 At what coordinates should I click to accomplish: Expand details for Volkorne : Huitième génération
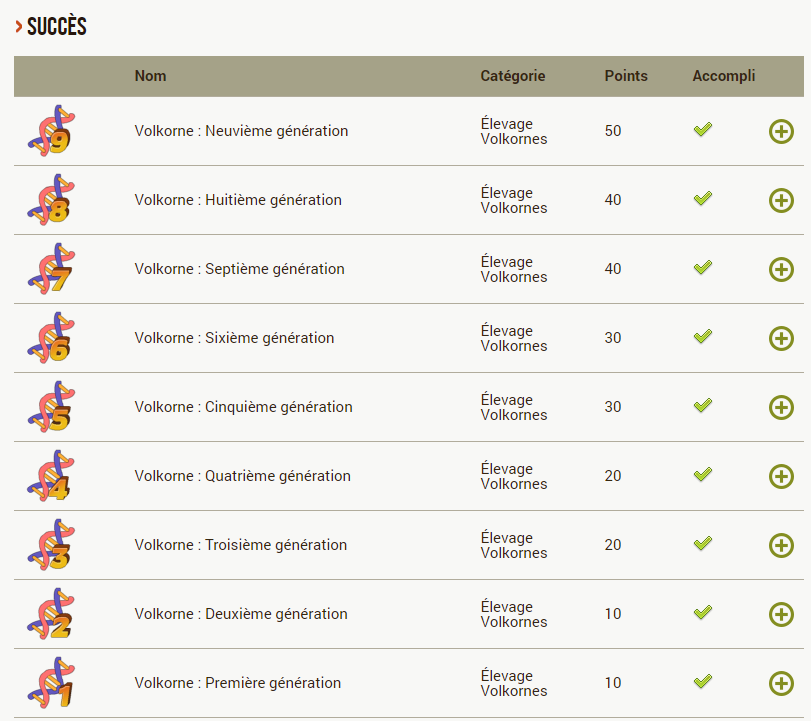[781, 200]
